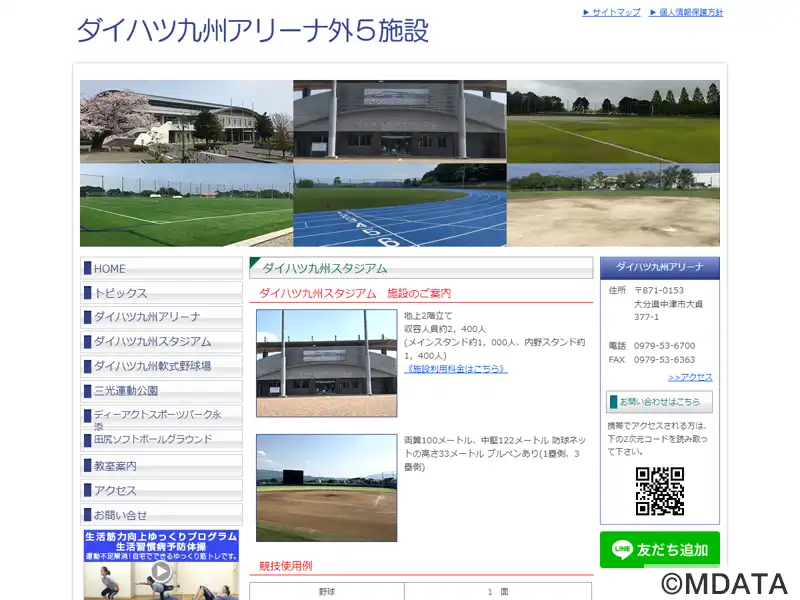Open 教室案内 menu item
Viewport: 800px width, 600px height.
pos(161,466)
